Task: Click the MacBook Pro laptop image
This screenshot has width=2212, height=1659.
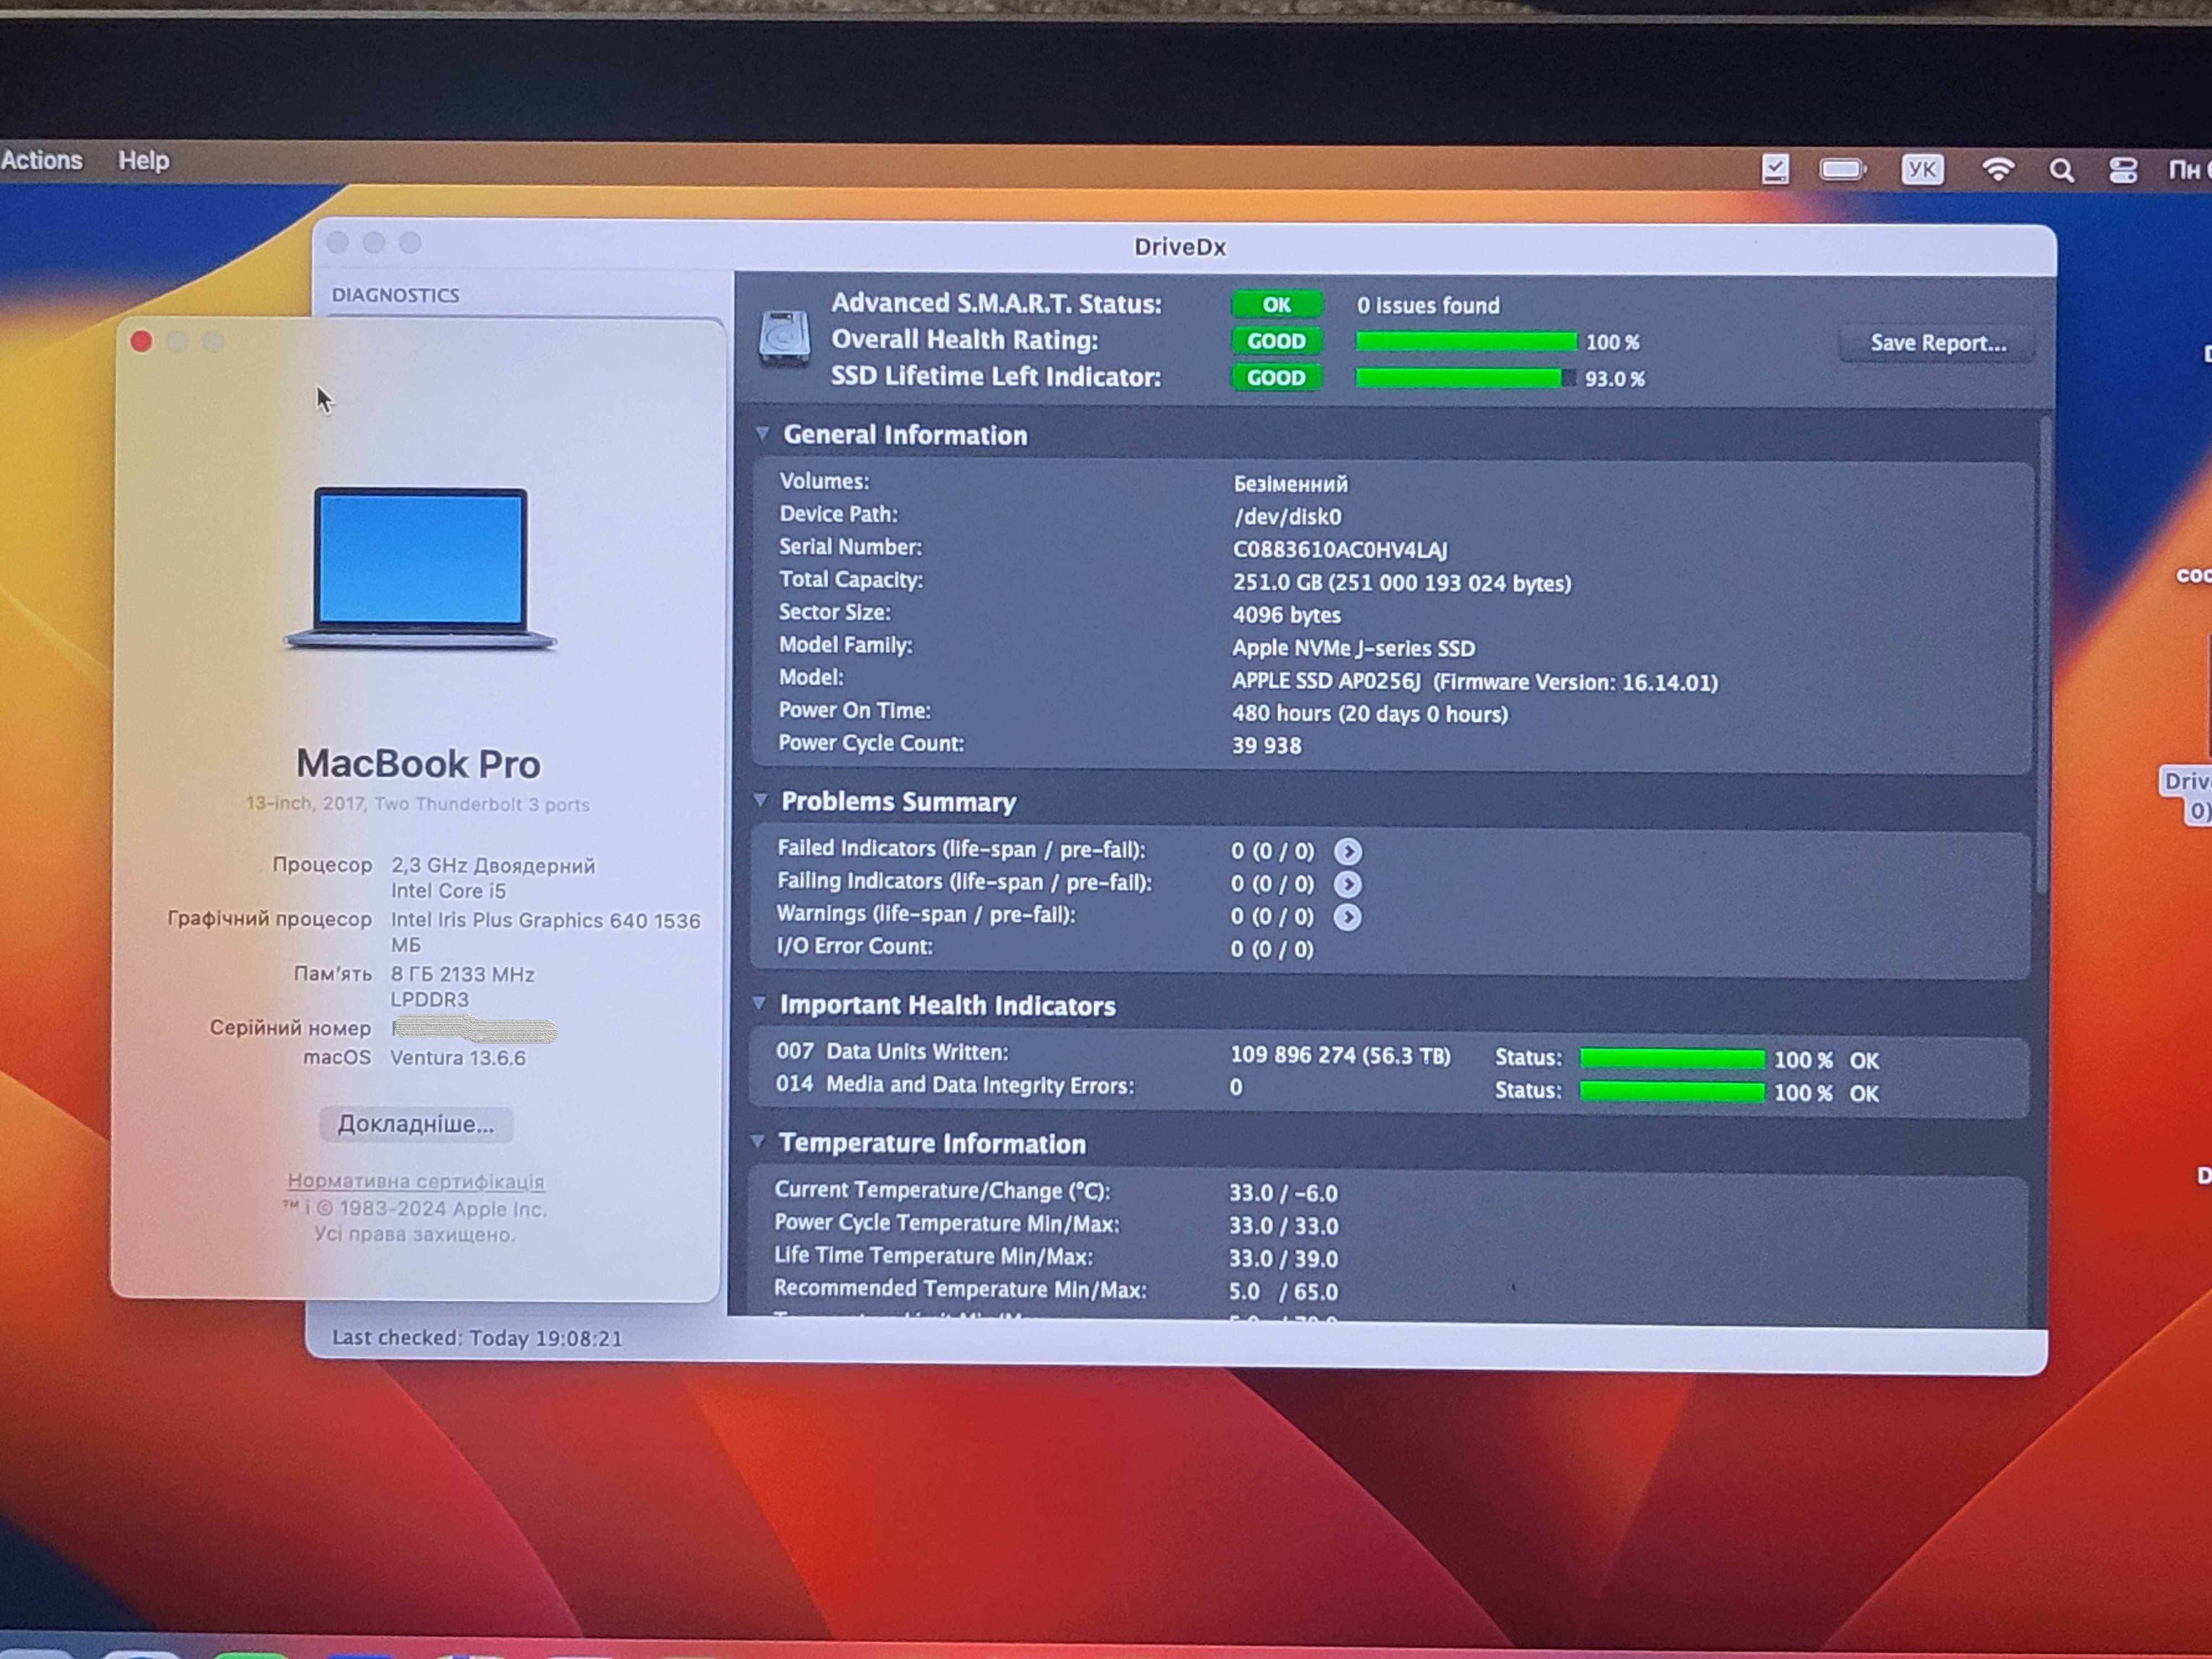Action: point(421,568)
